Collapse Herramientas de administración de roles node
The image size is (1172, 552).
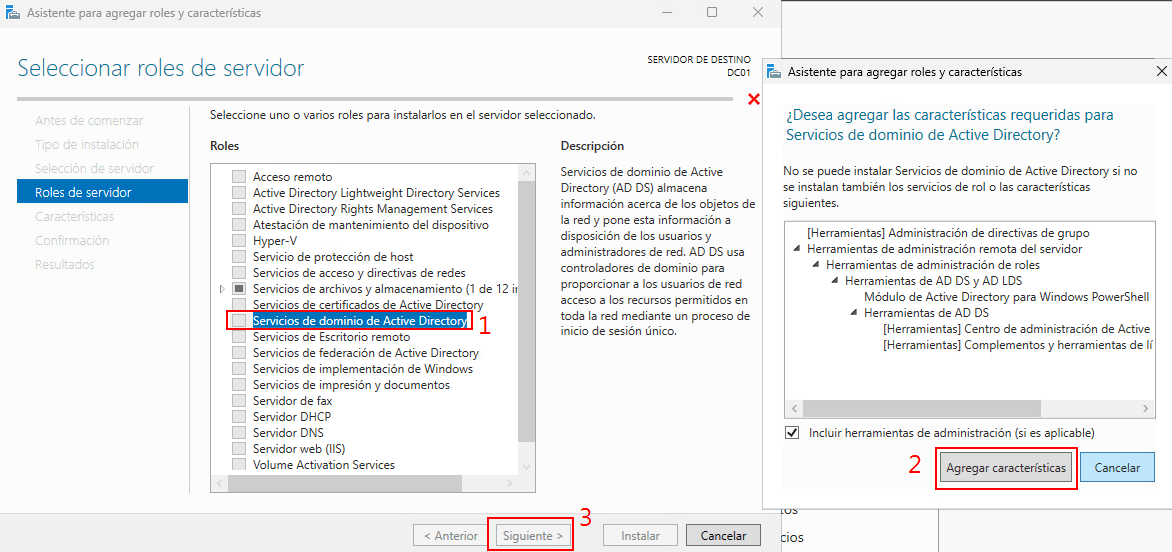[816, 265]
